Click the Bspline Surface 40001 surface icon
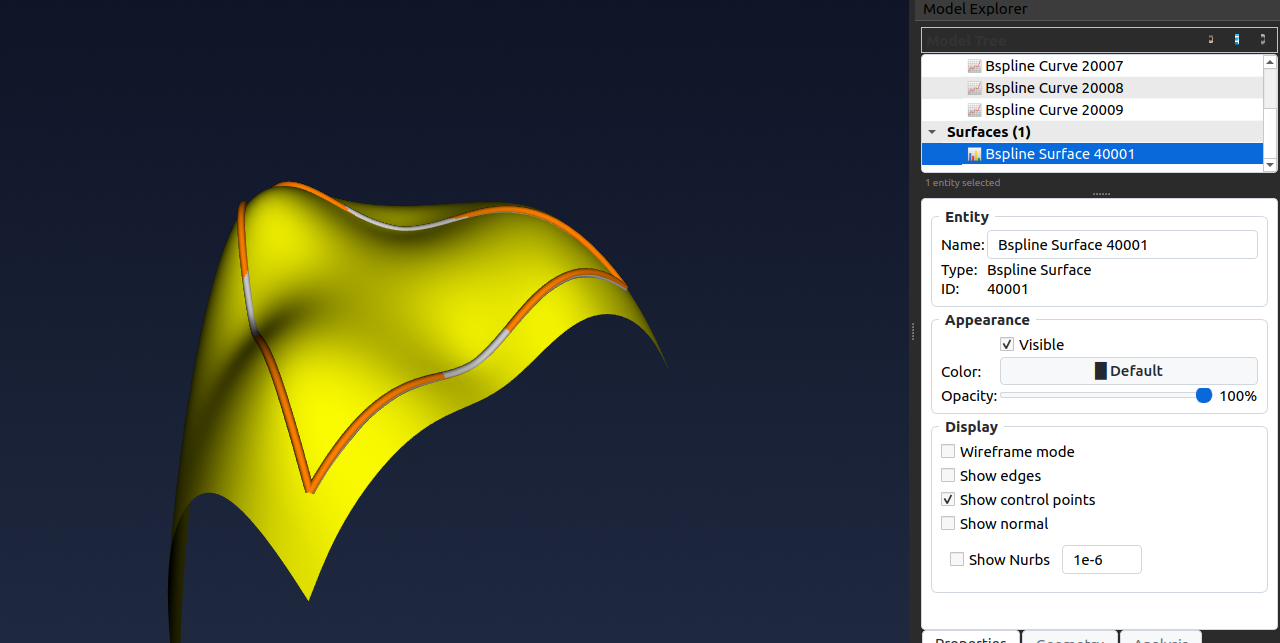Viewport: 1280px width, 643px height. 974,154
